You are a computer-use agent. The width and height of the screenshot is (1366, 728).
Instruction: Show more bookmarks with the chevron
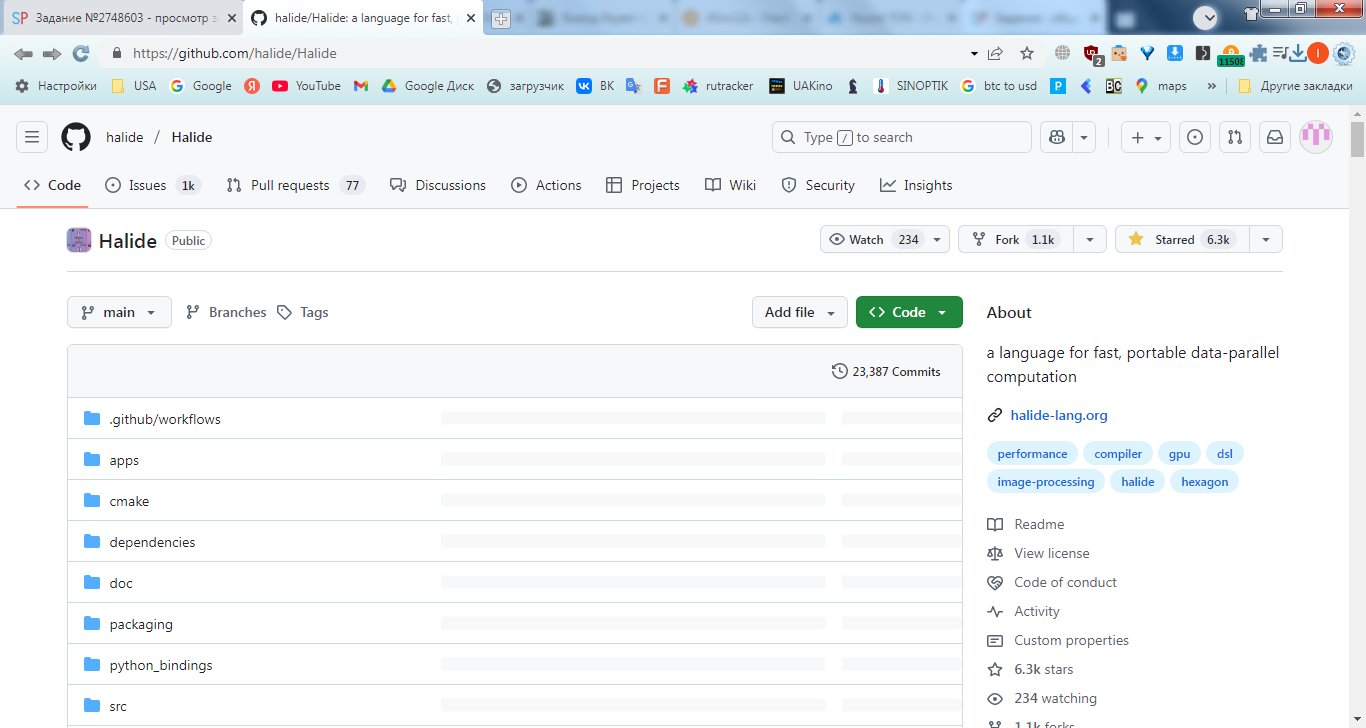pos(1212,86)
